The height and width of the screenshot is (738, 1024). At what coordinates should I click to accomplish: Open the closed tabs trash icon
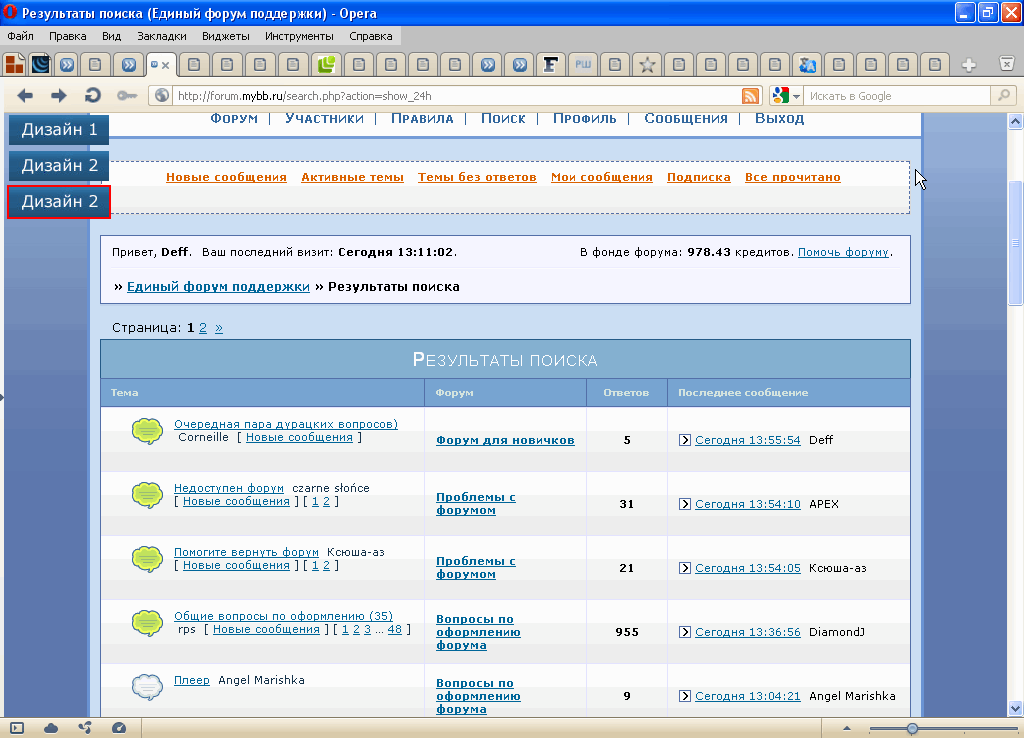(1007, 65)
